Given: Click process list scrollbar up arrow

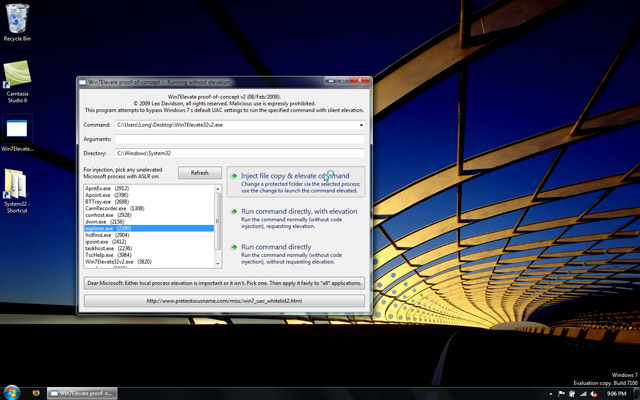Looking at the screenshot, I should pyautogui.click(x=218, y=189).
